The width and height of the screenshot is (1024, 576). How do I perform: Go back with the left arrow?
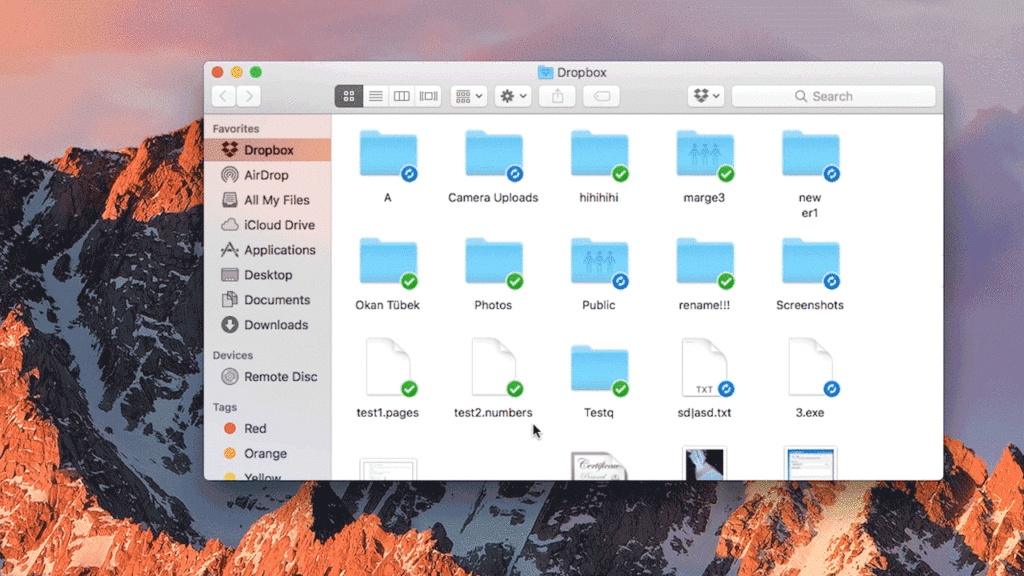[x=223, y=96]
